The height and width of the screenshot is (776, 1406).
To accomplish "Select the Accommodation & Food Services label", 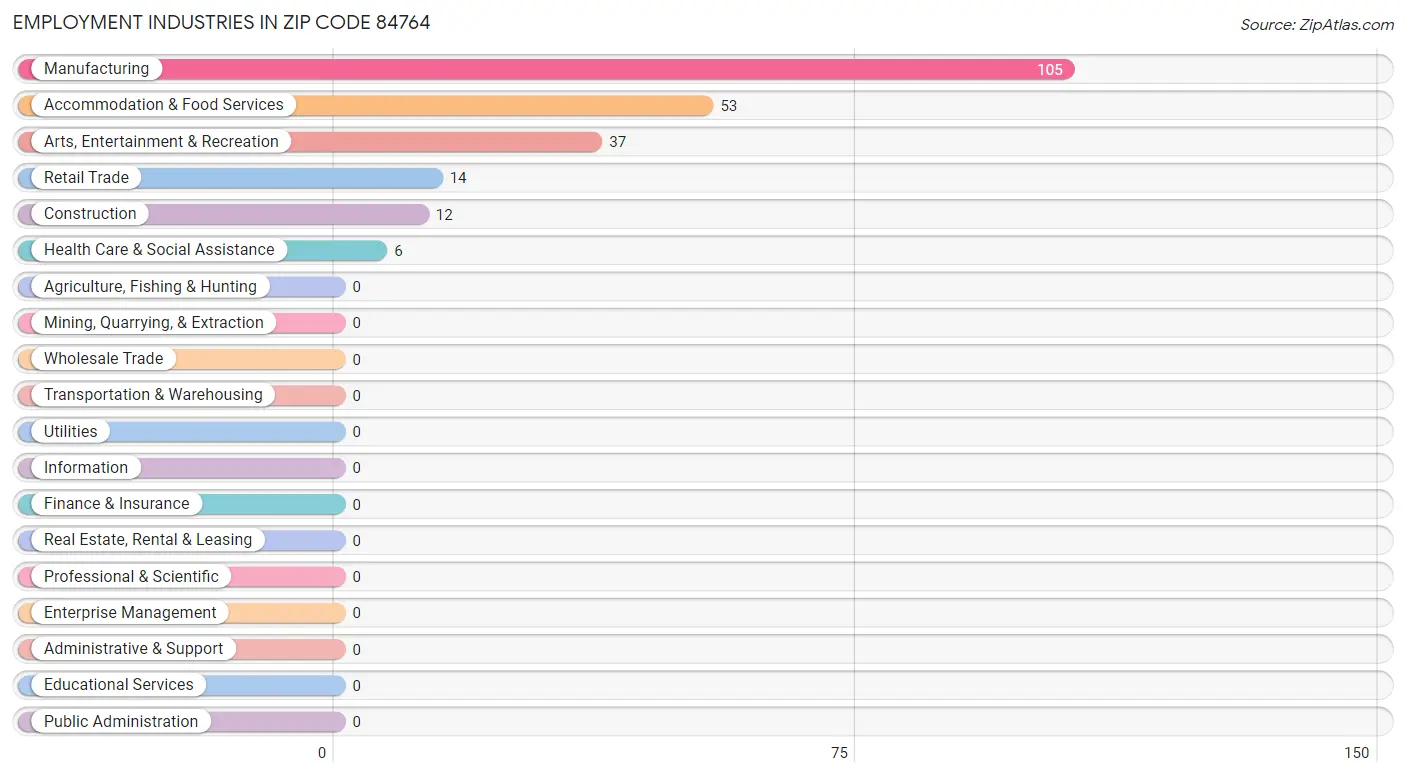I will (164, 105).
